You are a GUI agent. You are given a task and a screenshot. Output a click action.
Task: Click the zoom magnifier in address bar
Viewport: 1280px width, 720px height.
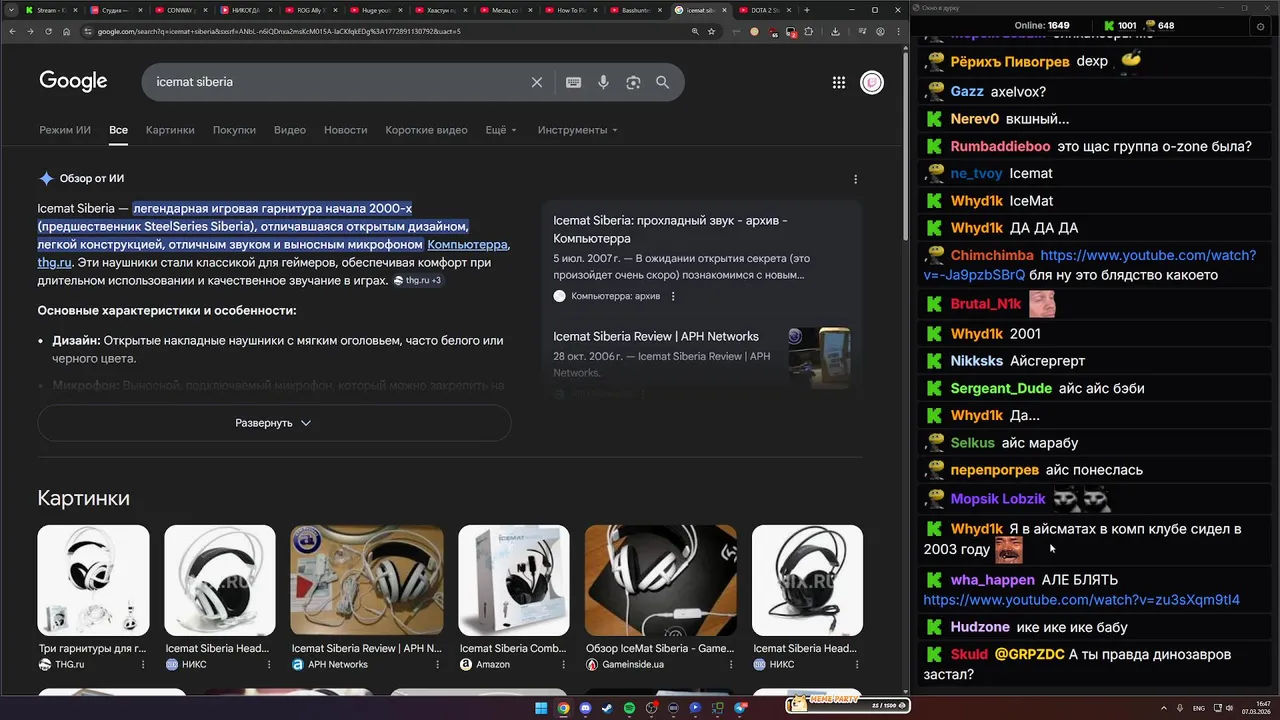tap(695, 31)
